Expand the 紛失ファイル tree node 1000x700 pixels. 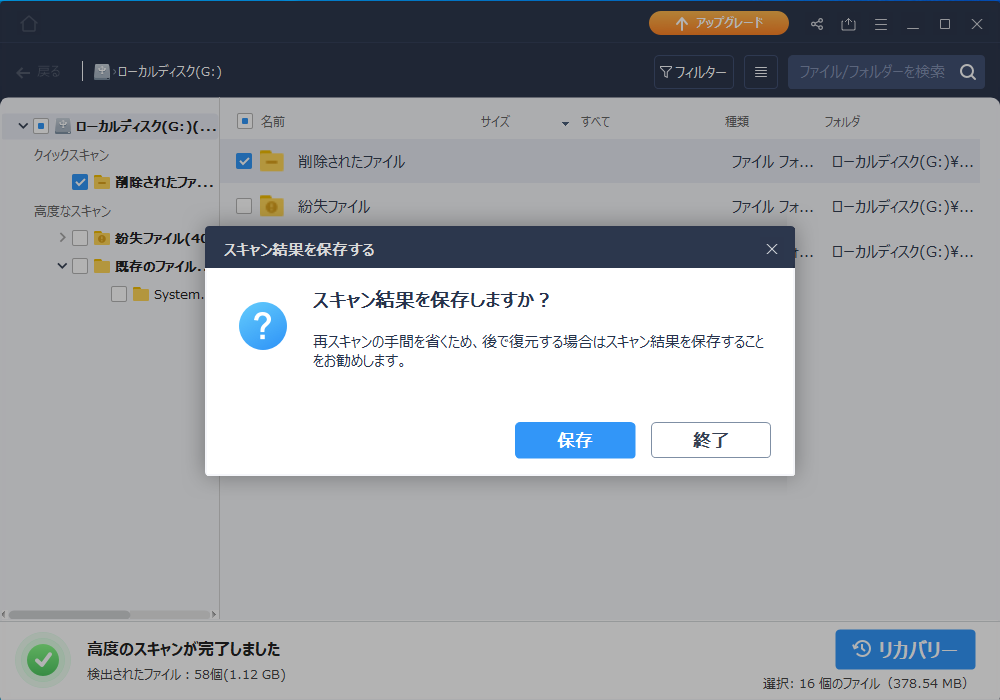click(x=63, y=238)
